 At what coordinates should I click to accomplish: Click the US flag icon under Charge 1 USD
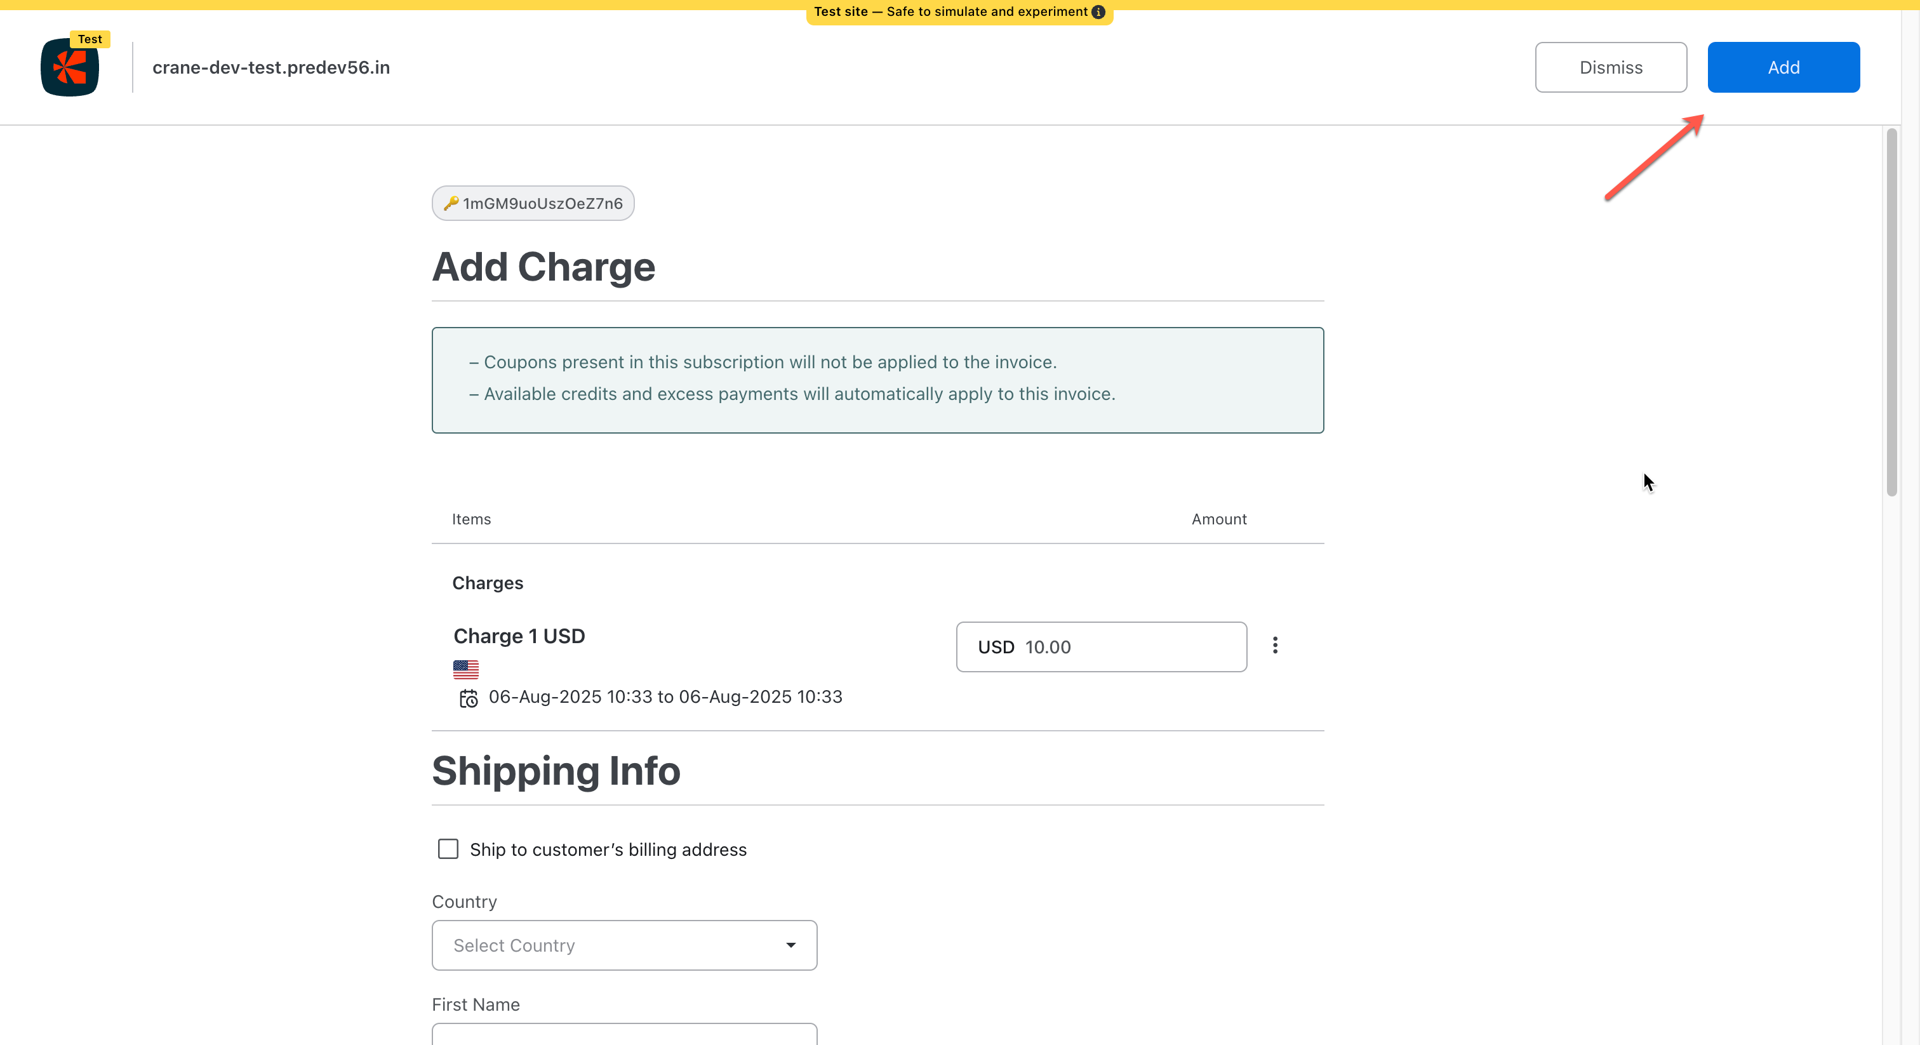[x=466, y=669]
